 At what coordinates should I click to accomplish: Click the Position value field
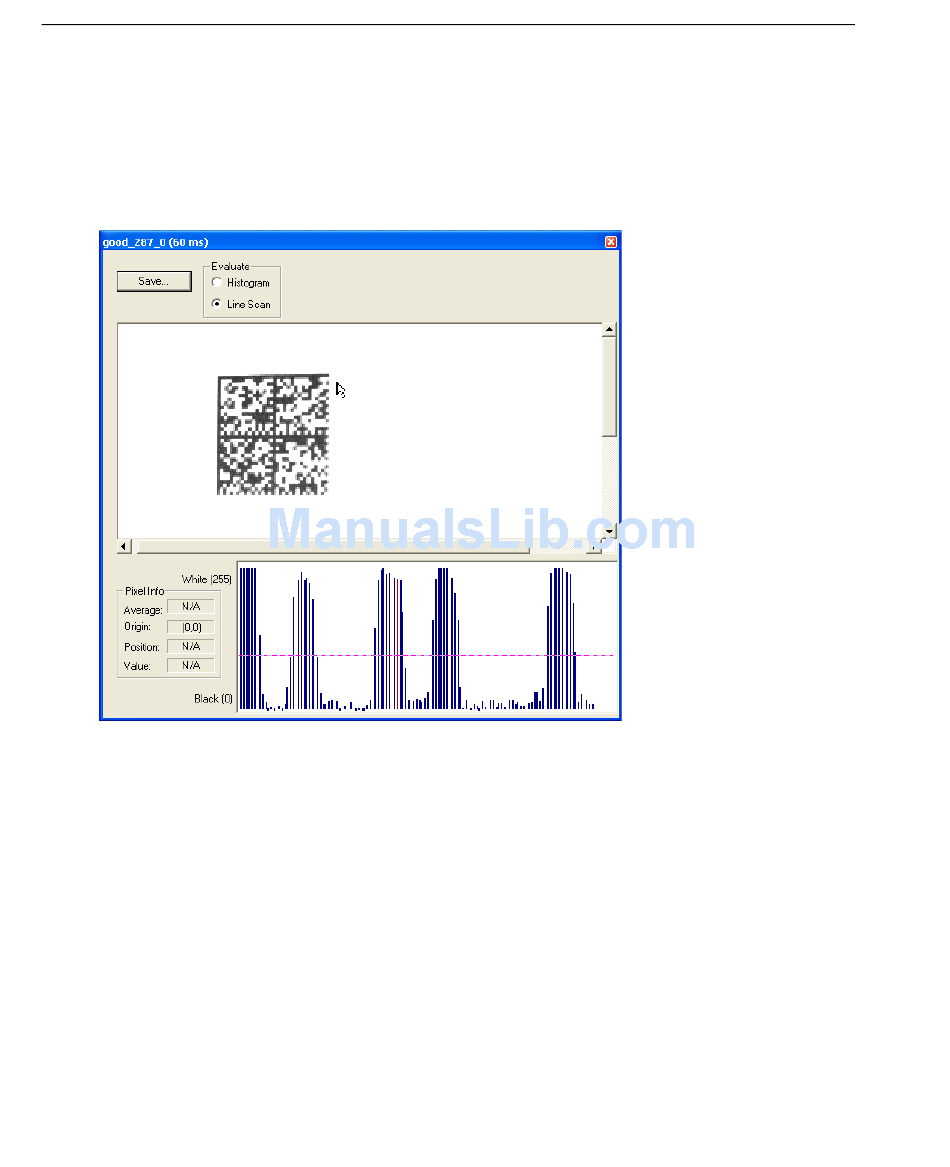191,646
